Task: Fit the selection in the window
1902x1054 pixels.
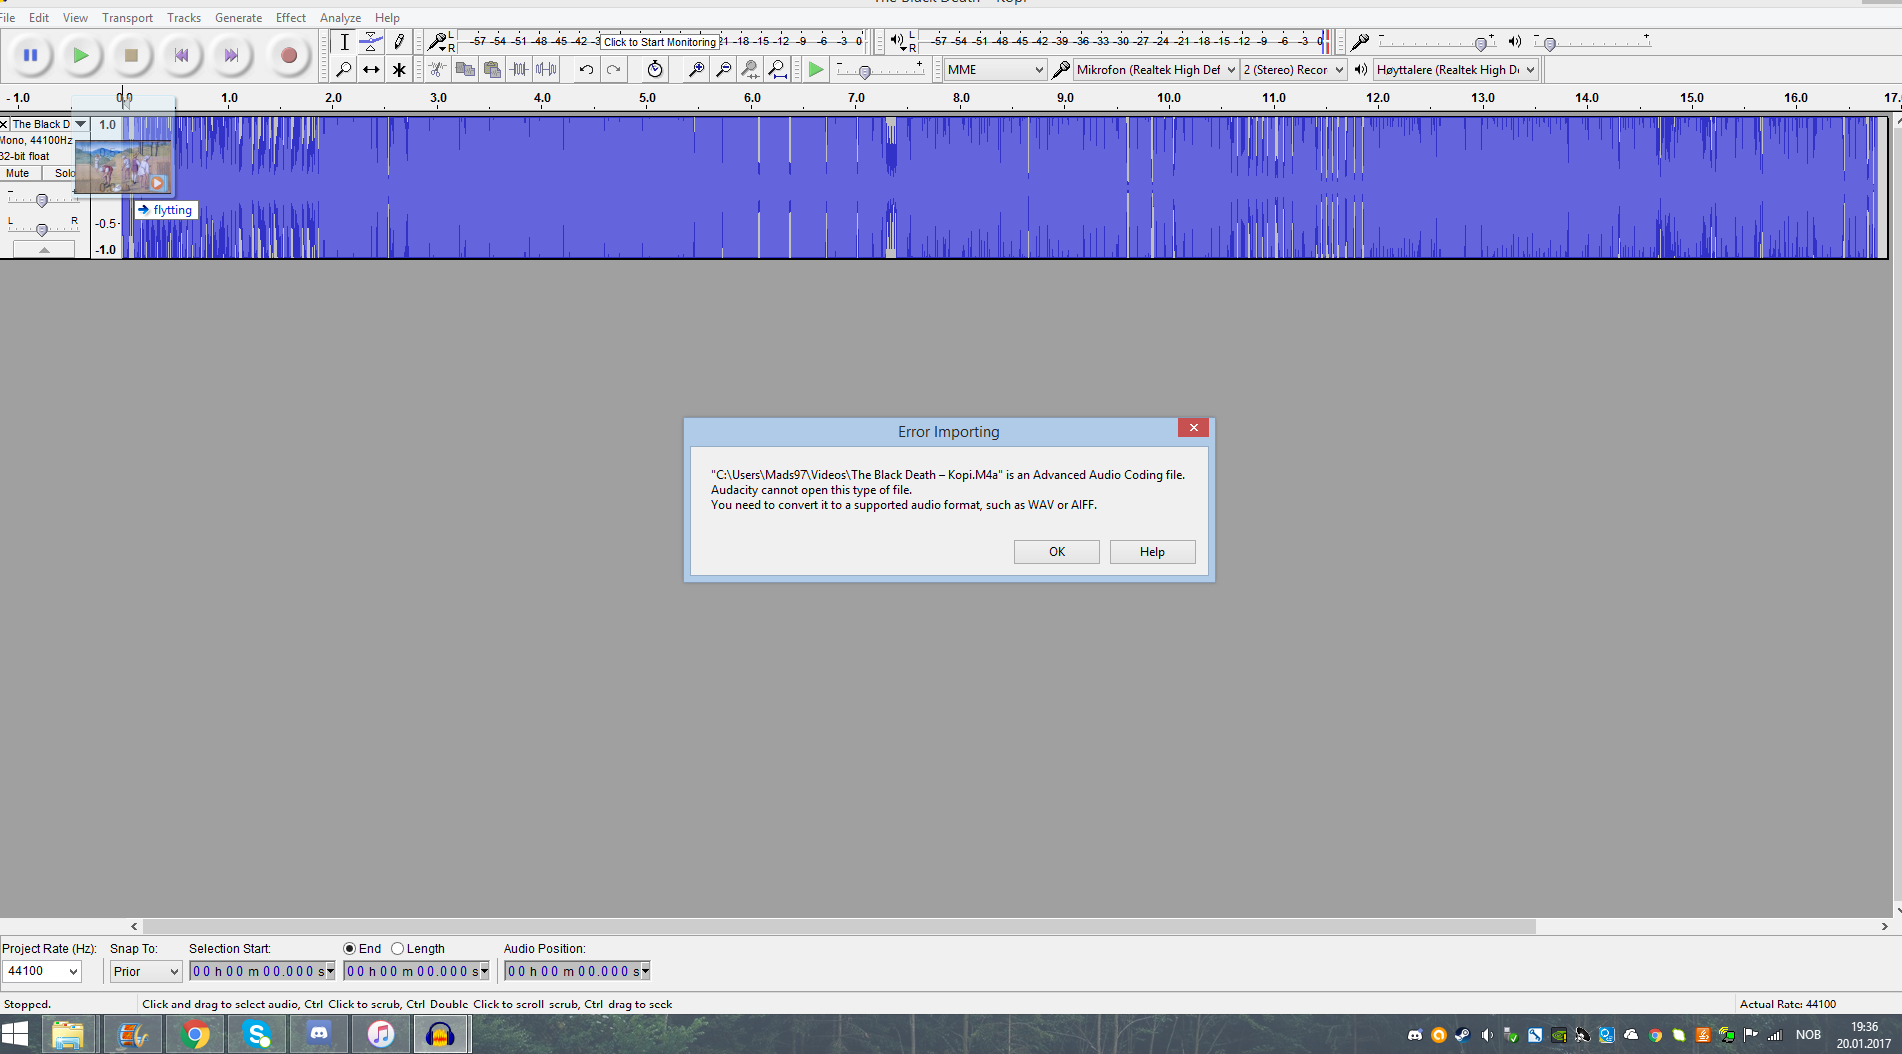Action: point(751,69)
